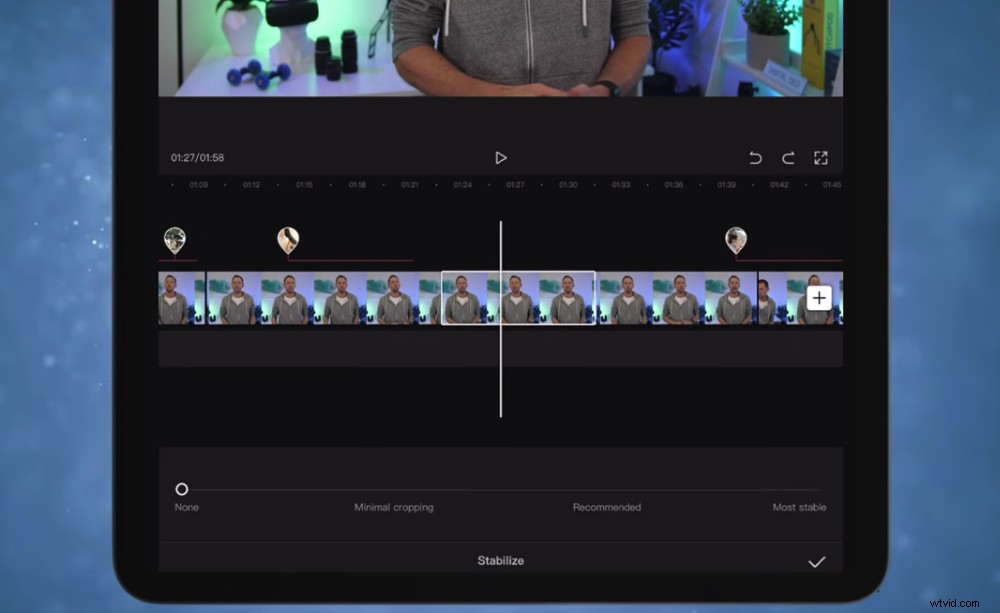Tap the Stabilize panel title

click(500, 561)
